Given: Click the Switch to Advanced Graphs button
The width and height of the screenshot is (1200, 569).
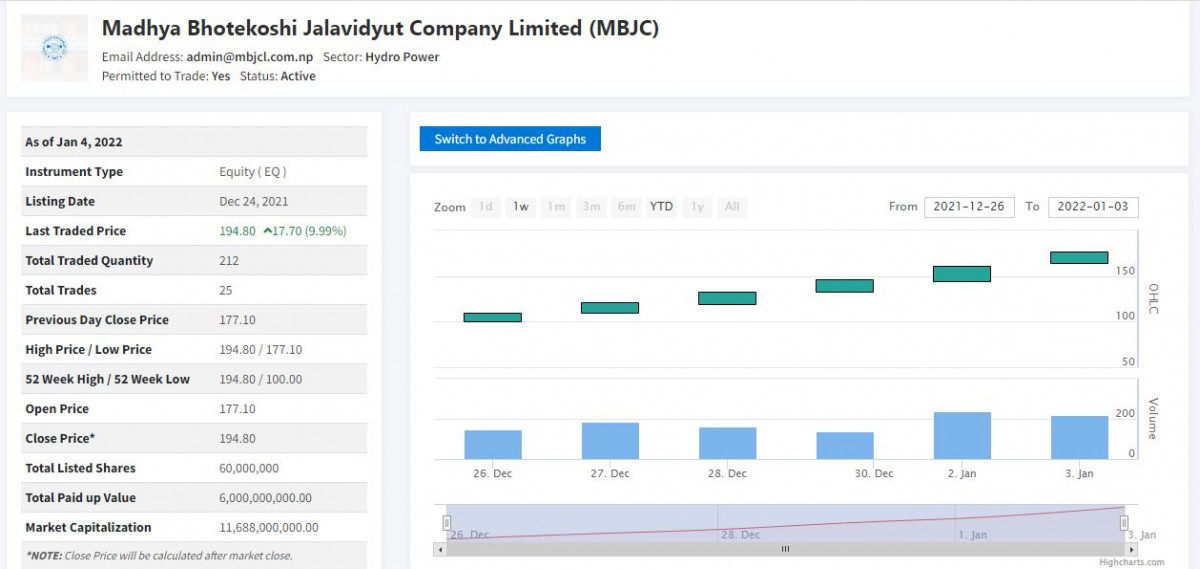Looking at the screenshot, I should pos(510,139).
